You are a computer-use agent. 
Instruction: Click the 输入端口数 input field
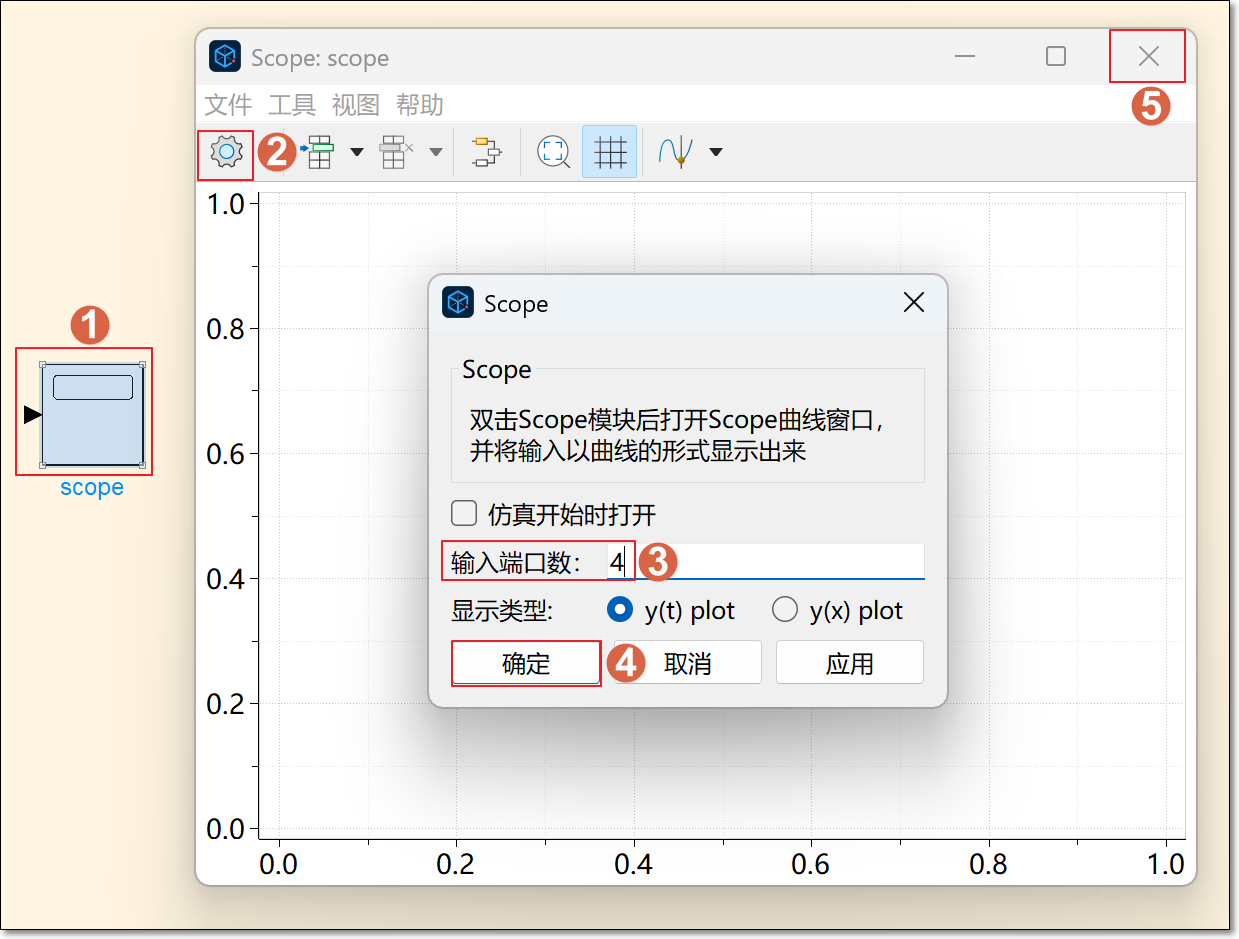click(765, 562)
